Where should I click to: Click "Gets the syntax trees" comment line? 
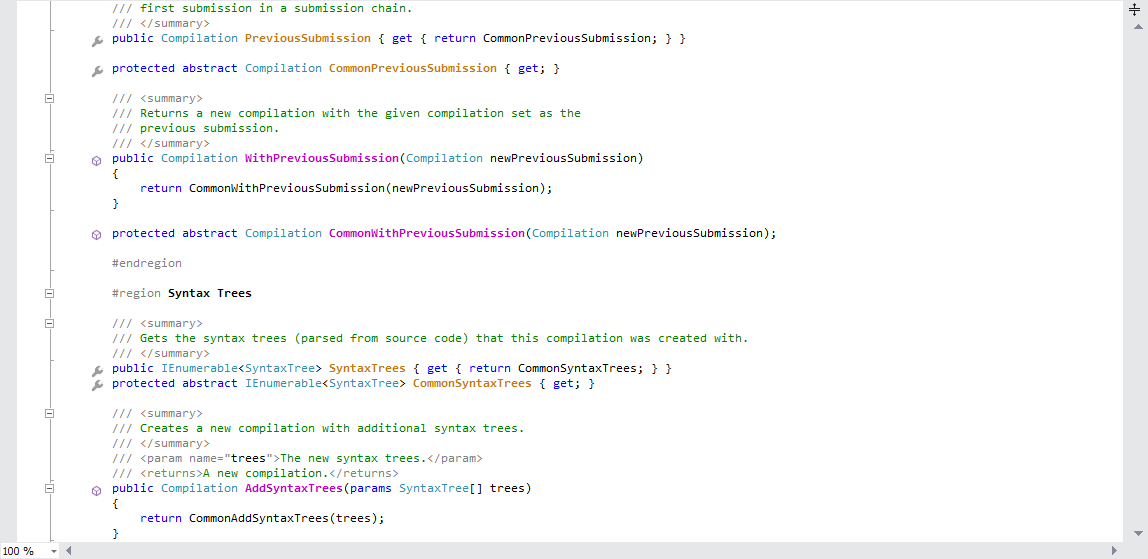pos(444,338)
